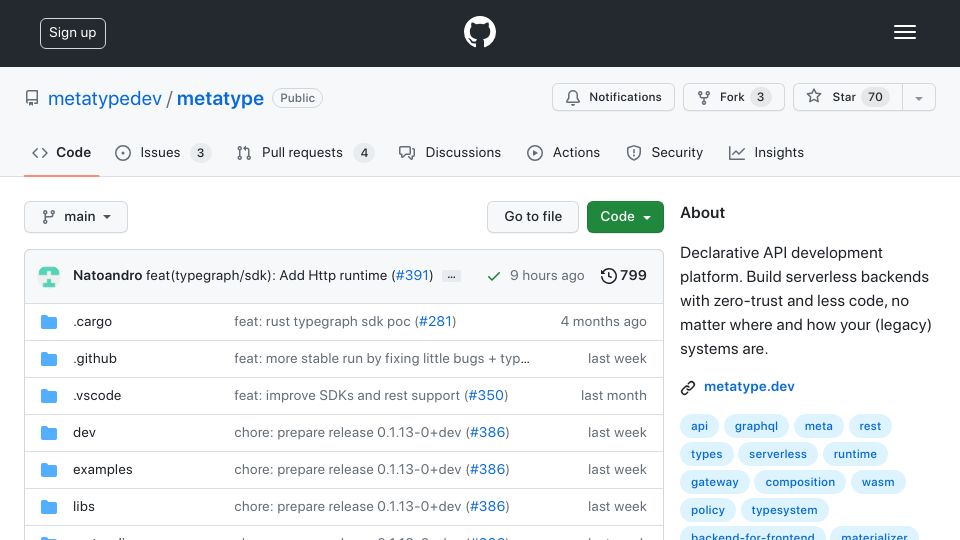Click the link icon beside metatype.dev
Screen dimensions: 960x540
click(688, 388)
